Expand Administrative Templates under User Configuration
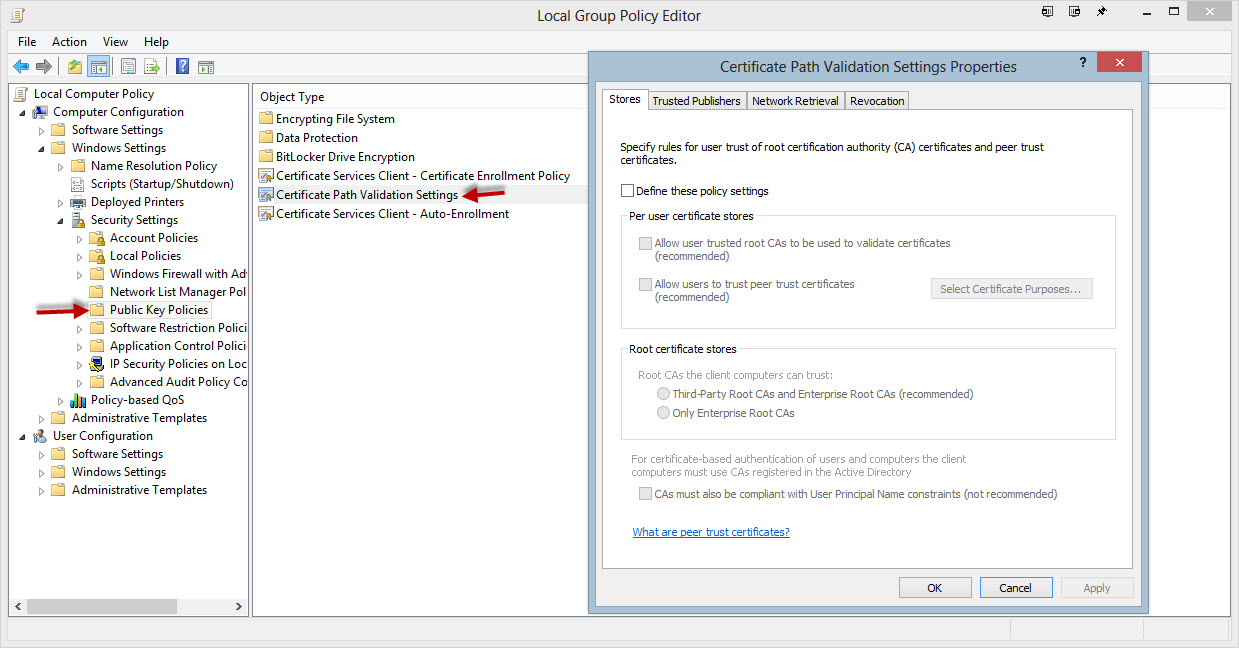The height and width of the screenshot is (648, 1239). point(41,490)
